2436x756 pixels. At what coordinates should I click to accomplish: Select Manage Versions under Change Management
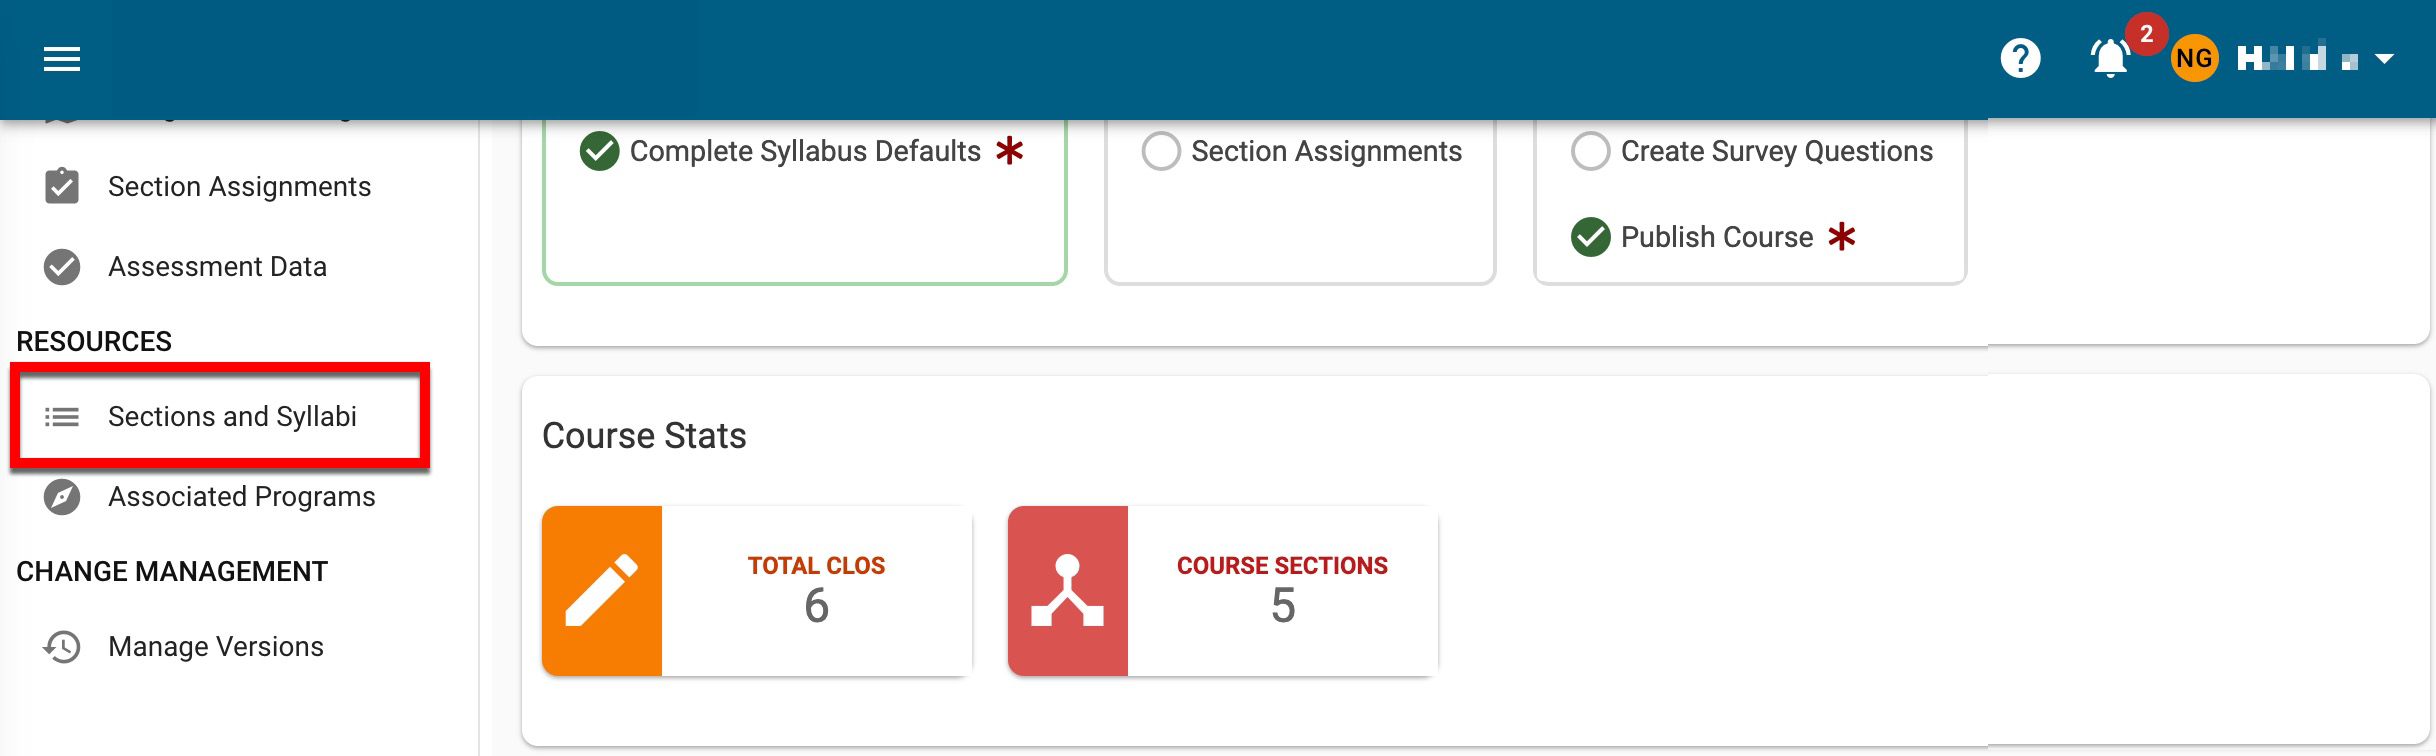[x=216, y=647]
